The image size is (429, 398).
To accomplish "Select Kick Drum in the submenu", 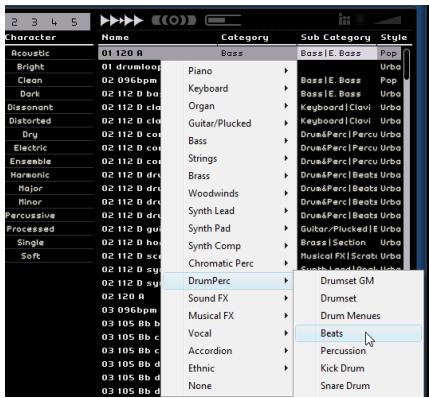I will click(358, 368).
